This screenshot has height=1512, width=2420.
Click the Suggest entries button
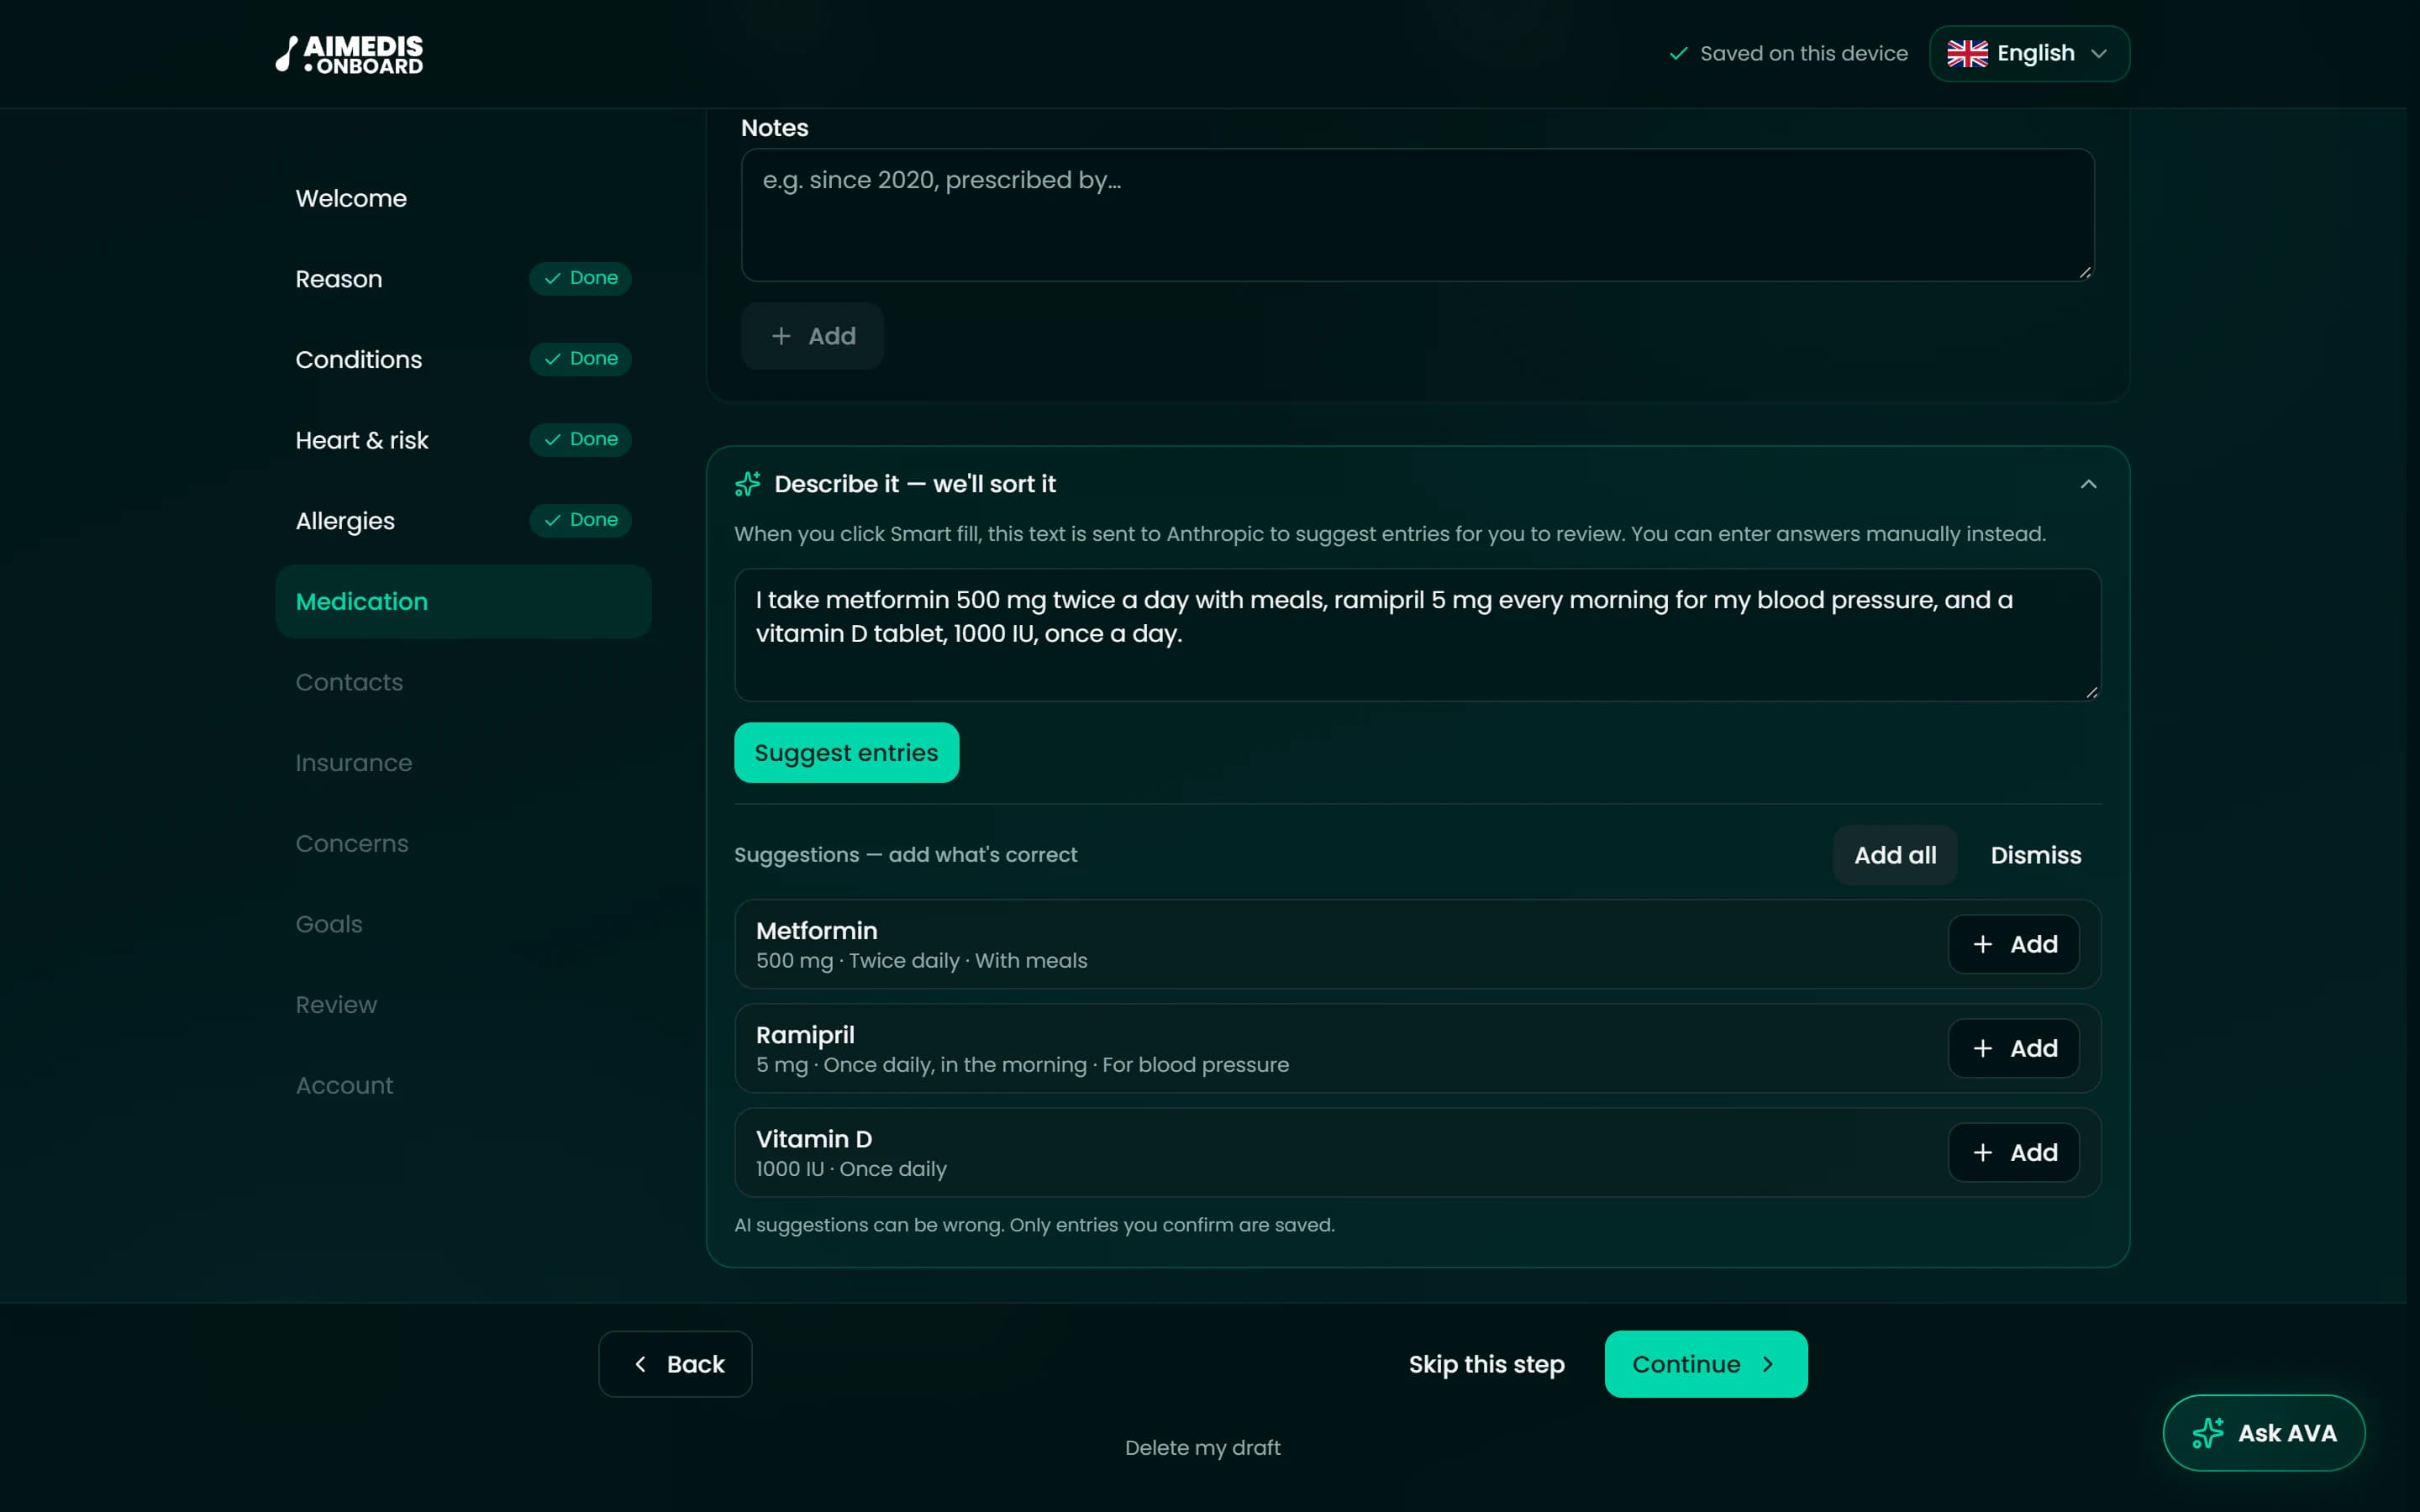coord(846,753)
